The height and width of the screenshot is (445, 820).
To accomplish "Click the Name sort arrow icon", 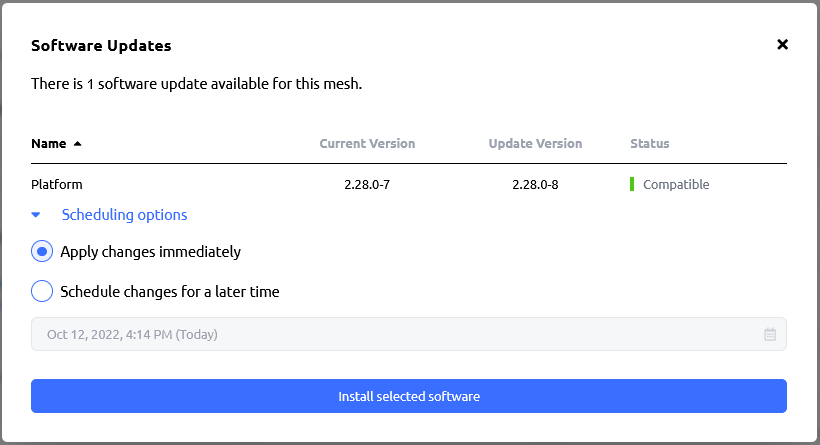I will [x=77, y=143].
